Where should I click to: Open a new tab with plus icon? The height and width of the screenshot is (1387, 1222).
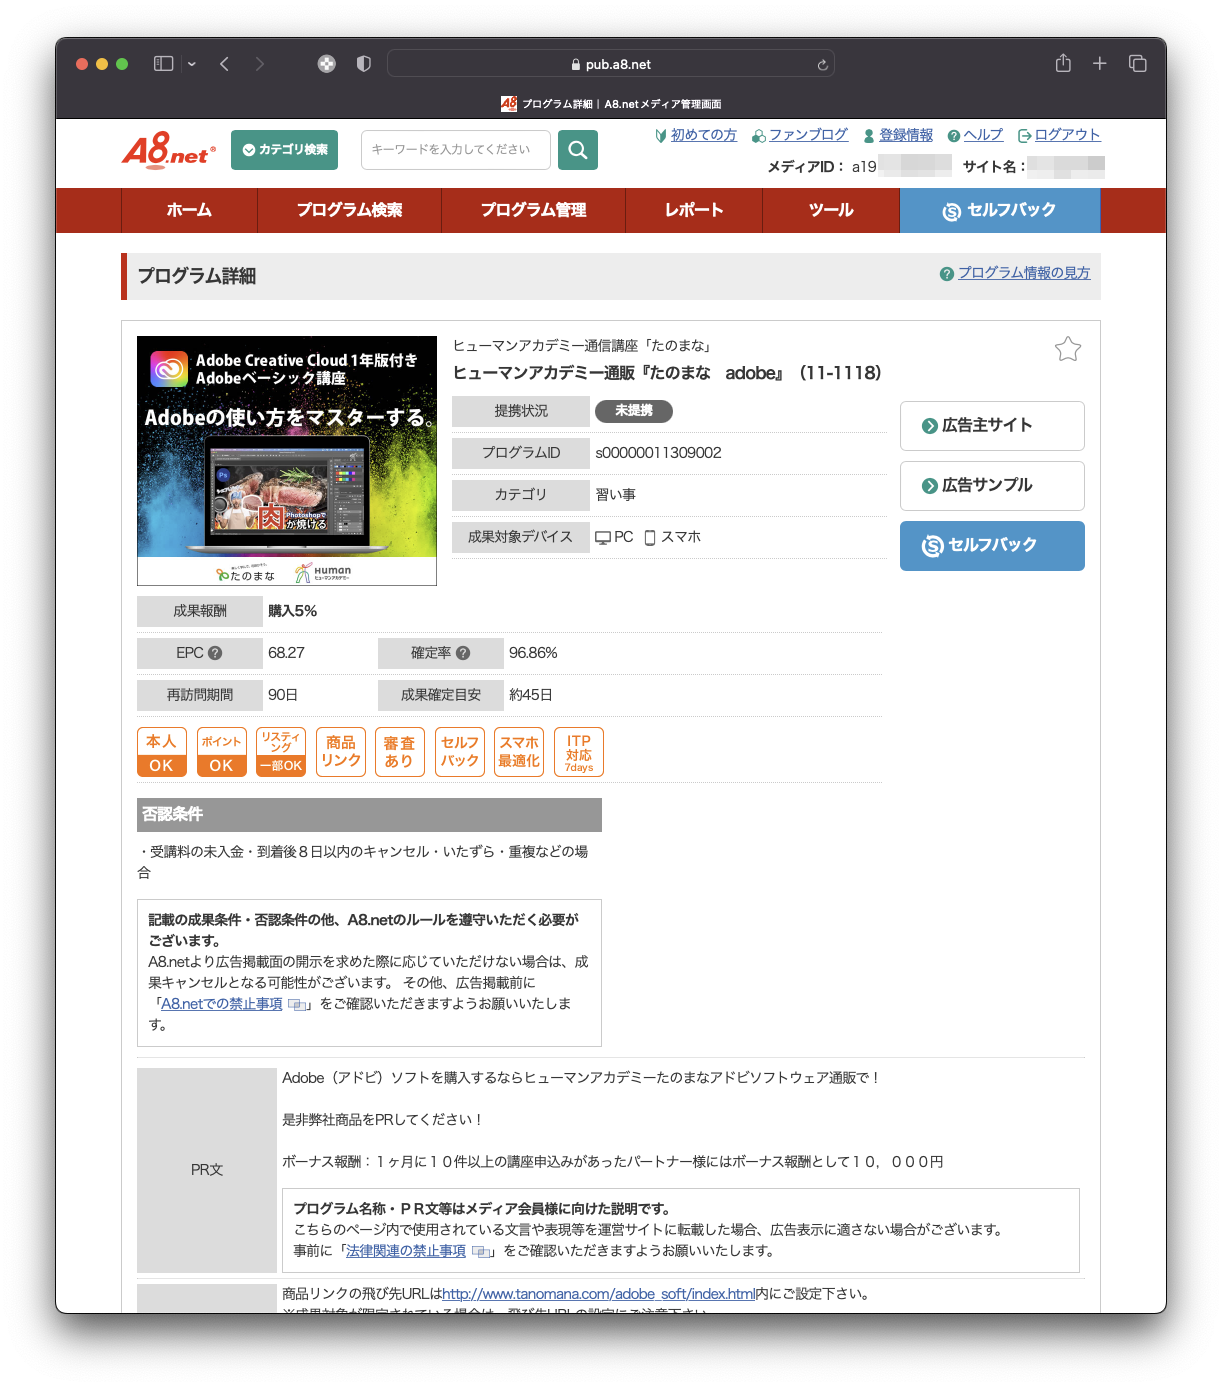pyautogui.click(x=1100, y=64)
